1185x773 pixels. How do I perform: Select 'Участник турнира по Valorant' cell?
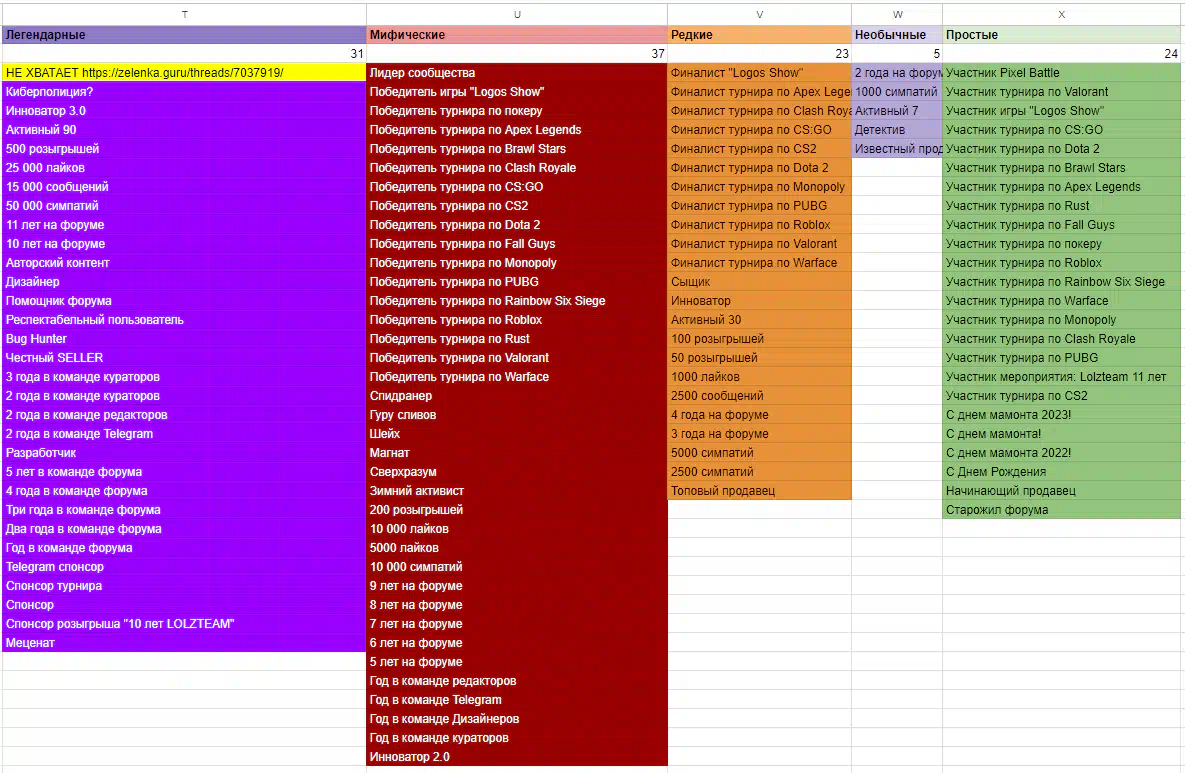tap(1061, 91)
